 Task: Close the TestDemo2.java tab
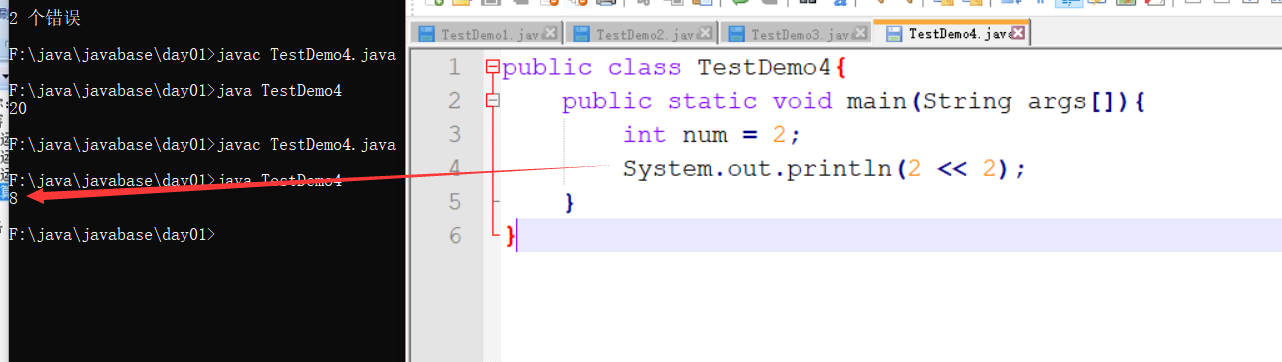pos(705,34)
